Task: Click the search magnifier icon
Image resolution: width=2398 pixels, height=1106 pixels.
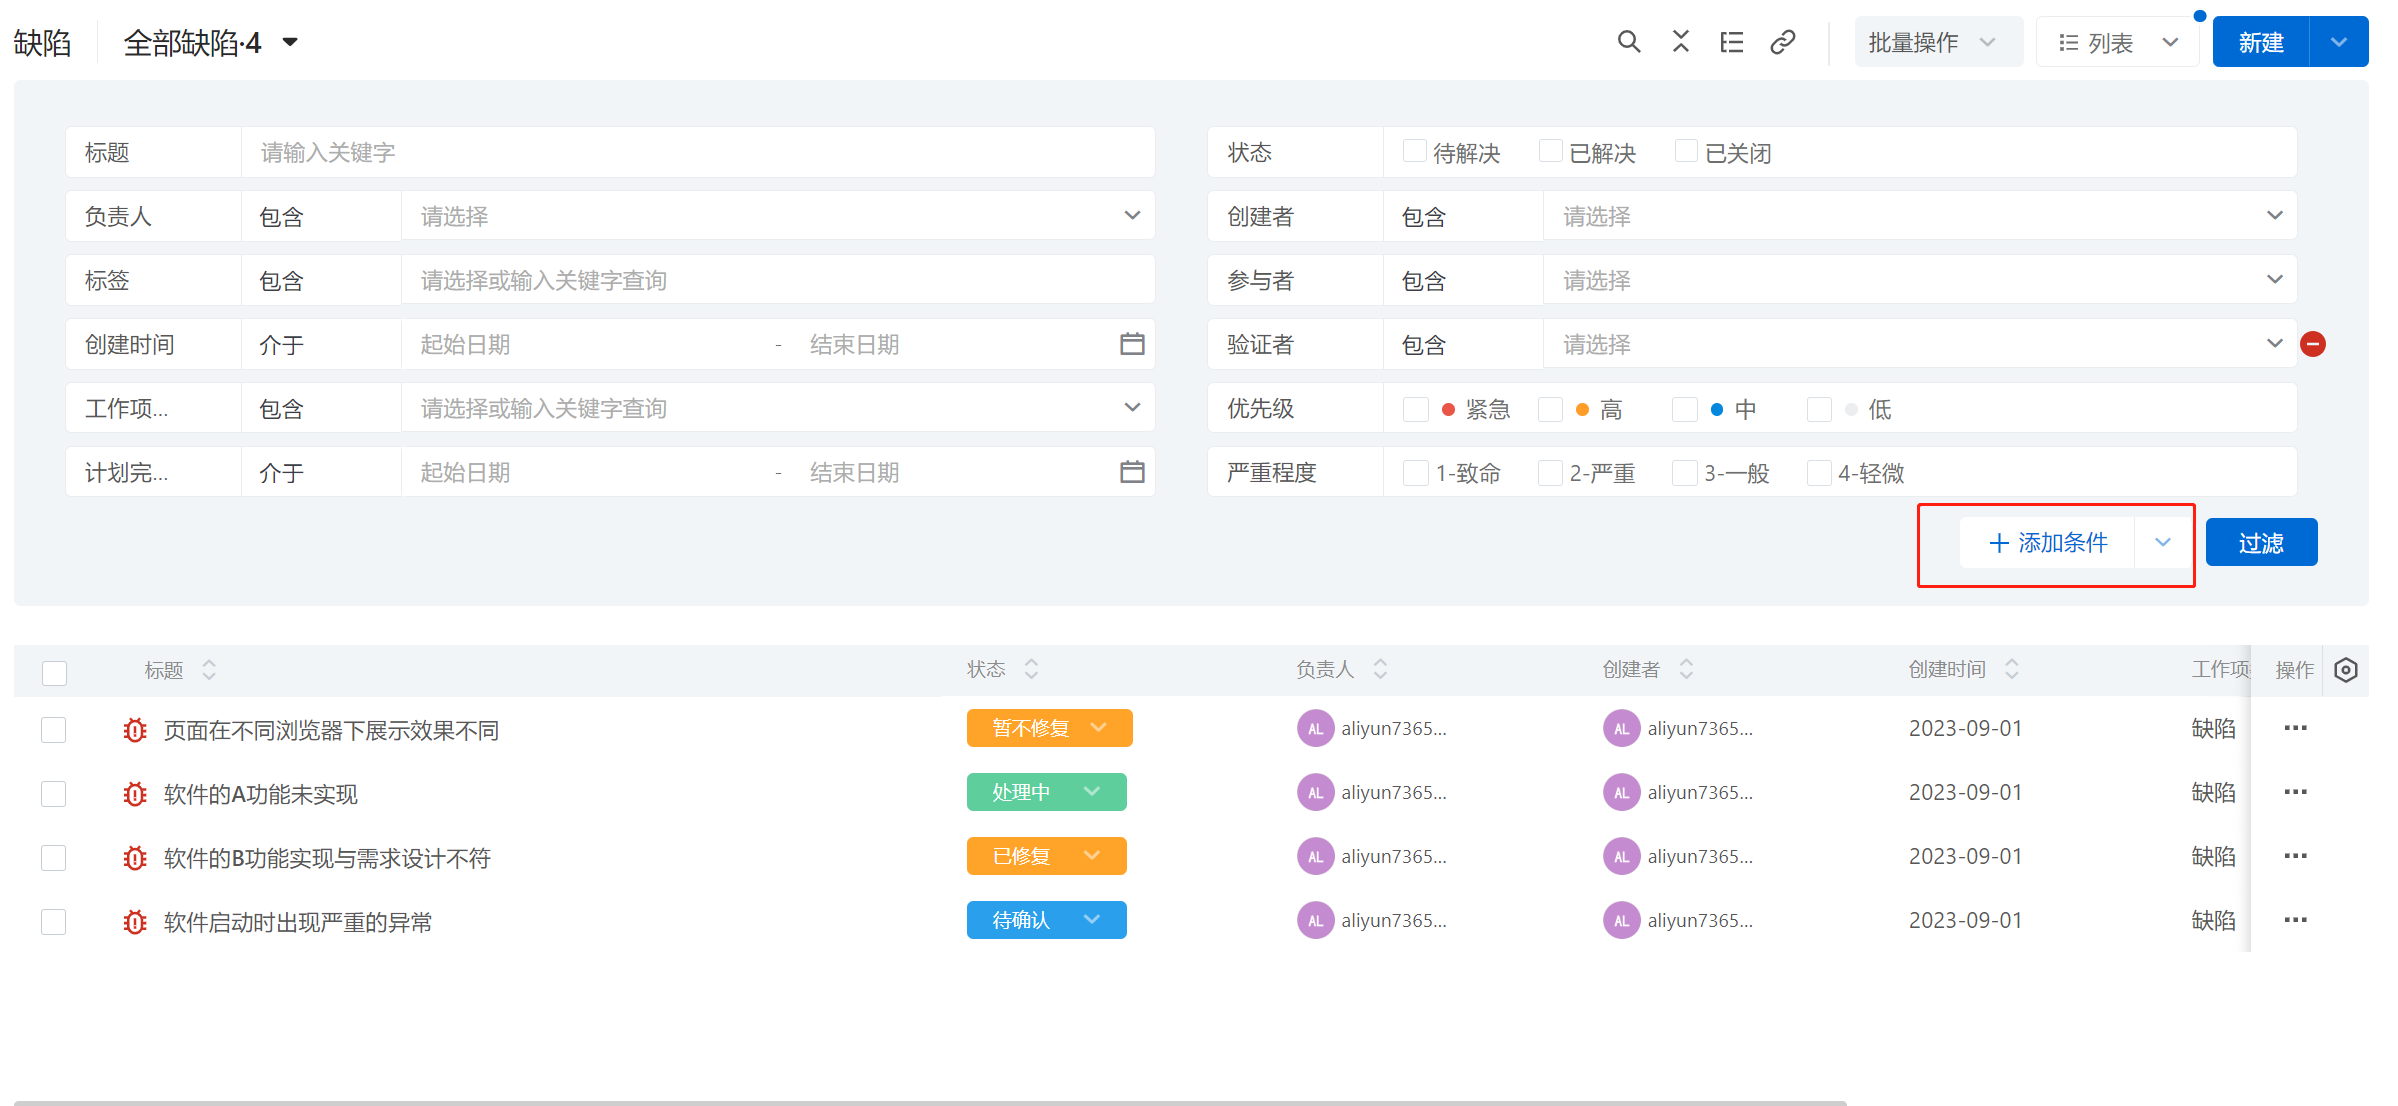Action: 1629,42
